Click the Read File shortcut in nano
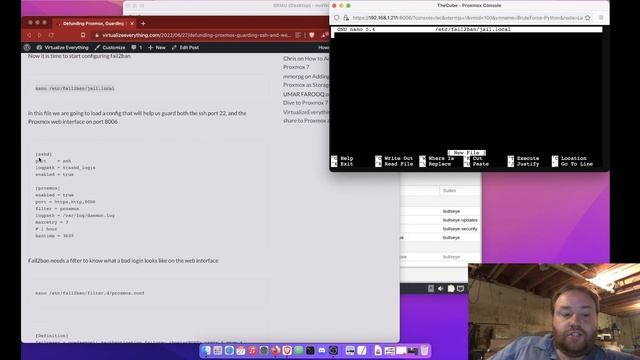 pyautogui.click(x=394, y=164)
